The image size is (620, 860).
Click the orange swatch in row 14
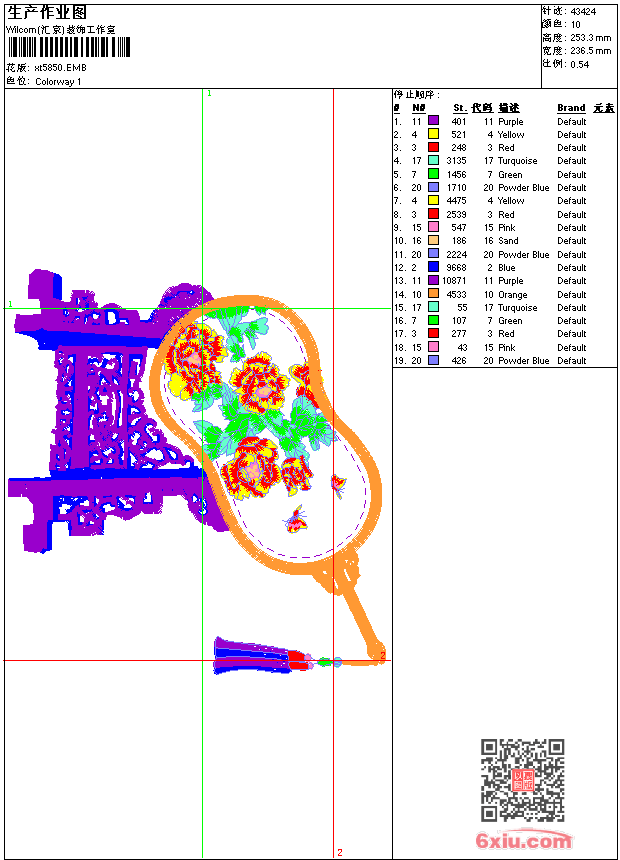(433, 294)
